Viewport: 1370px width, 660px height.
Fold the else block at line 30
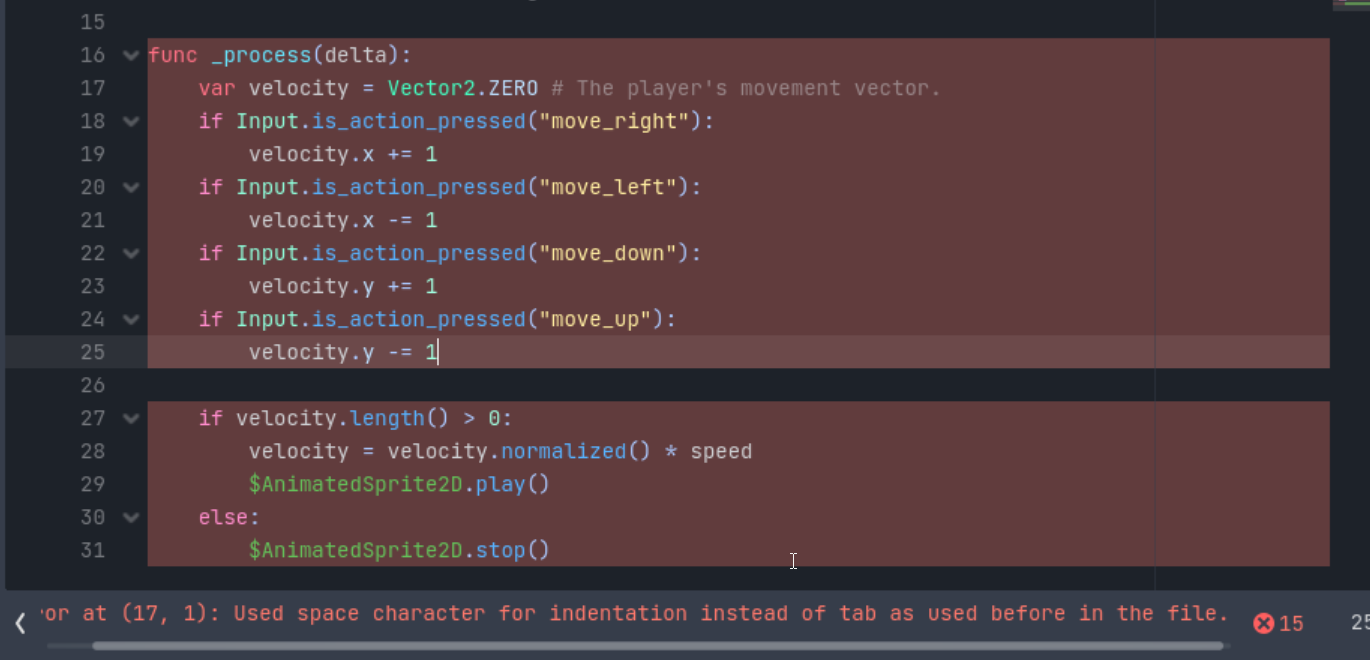click(x=130, y=517)
